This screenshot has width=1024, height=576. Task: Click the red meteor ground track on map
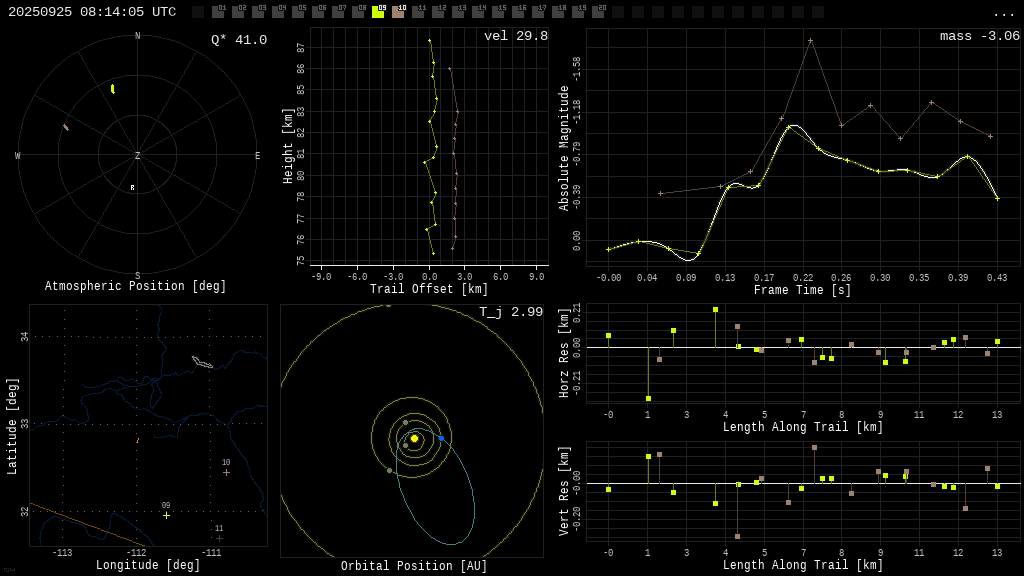pyautogui.click(x=137, y=440)
